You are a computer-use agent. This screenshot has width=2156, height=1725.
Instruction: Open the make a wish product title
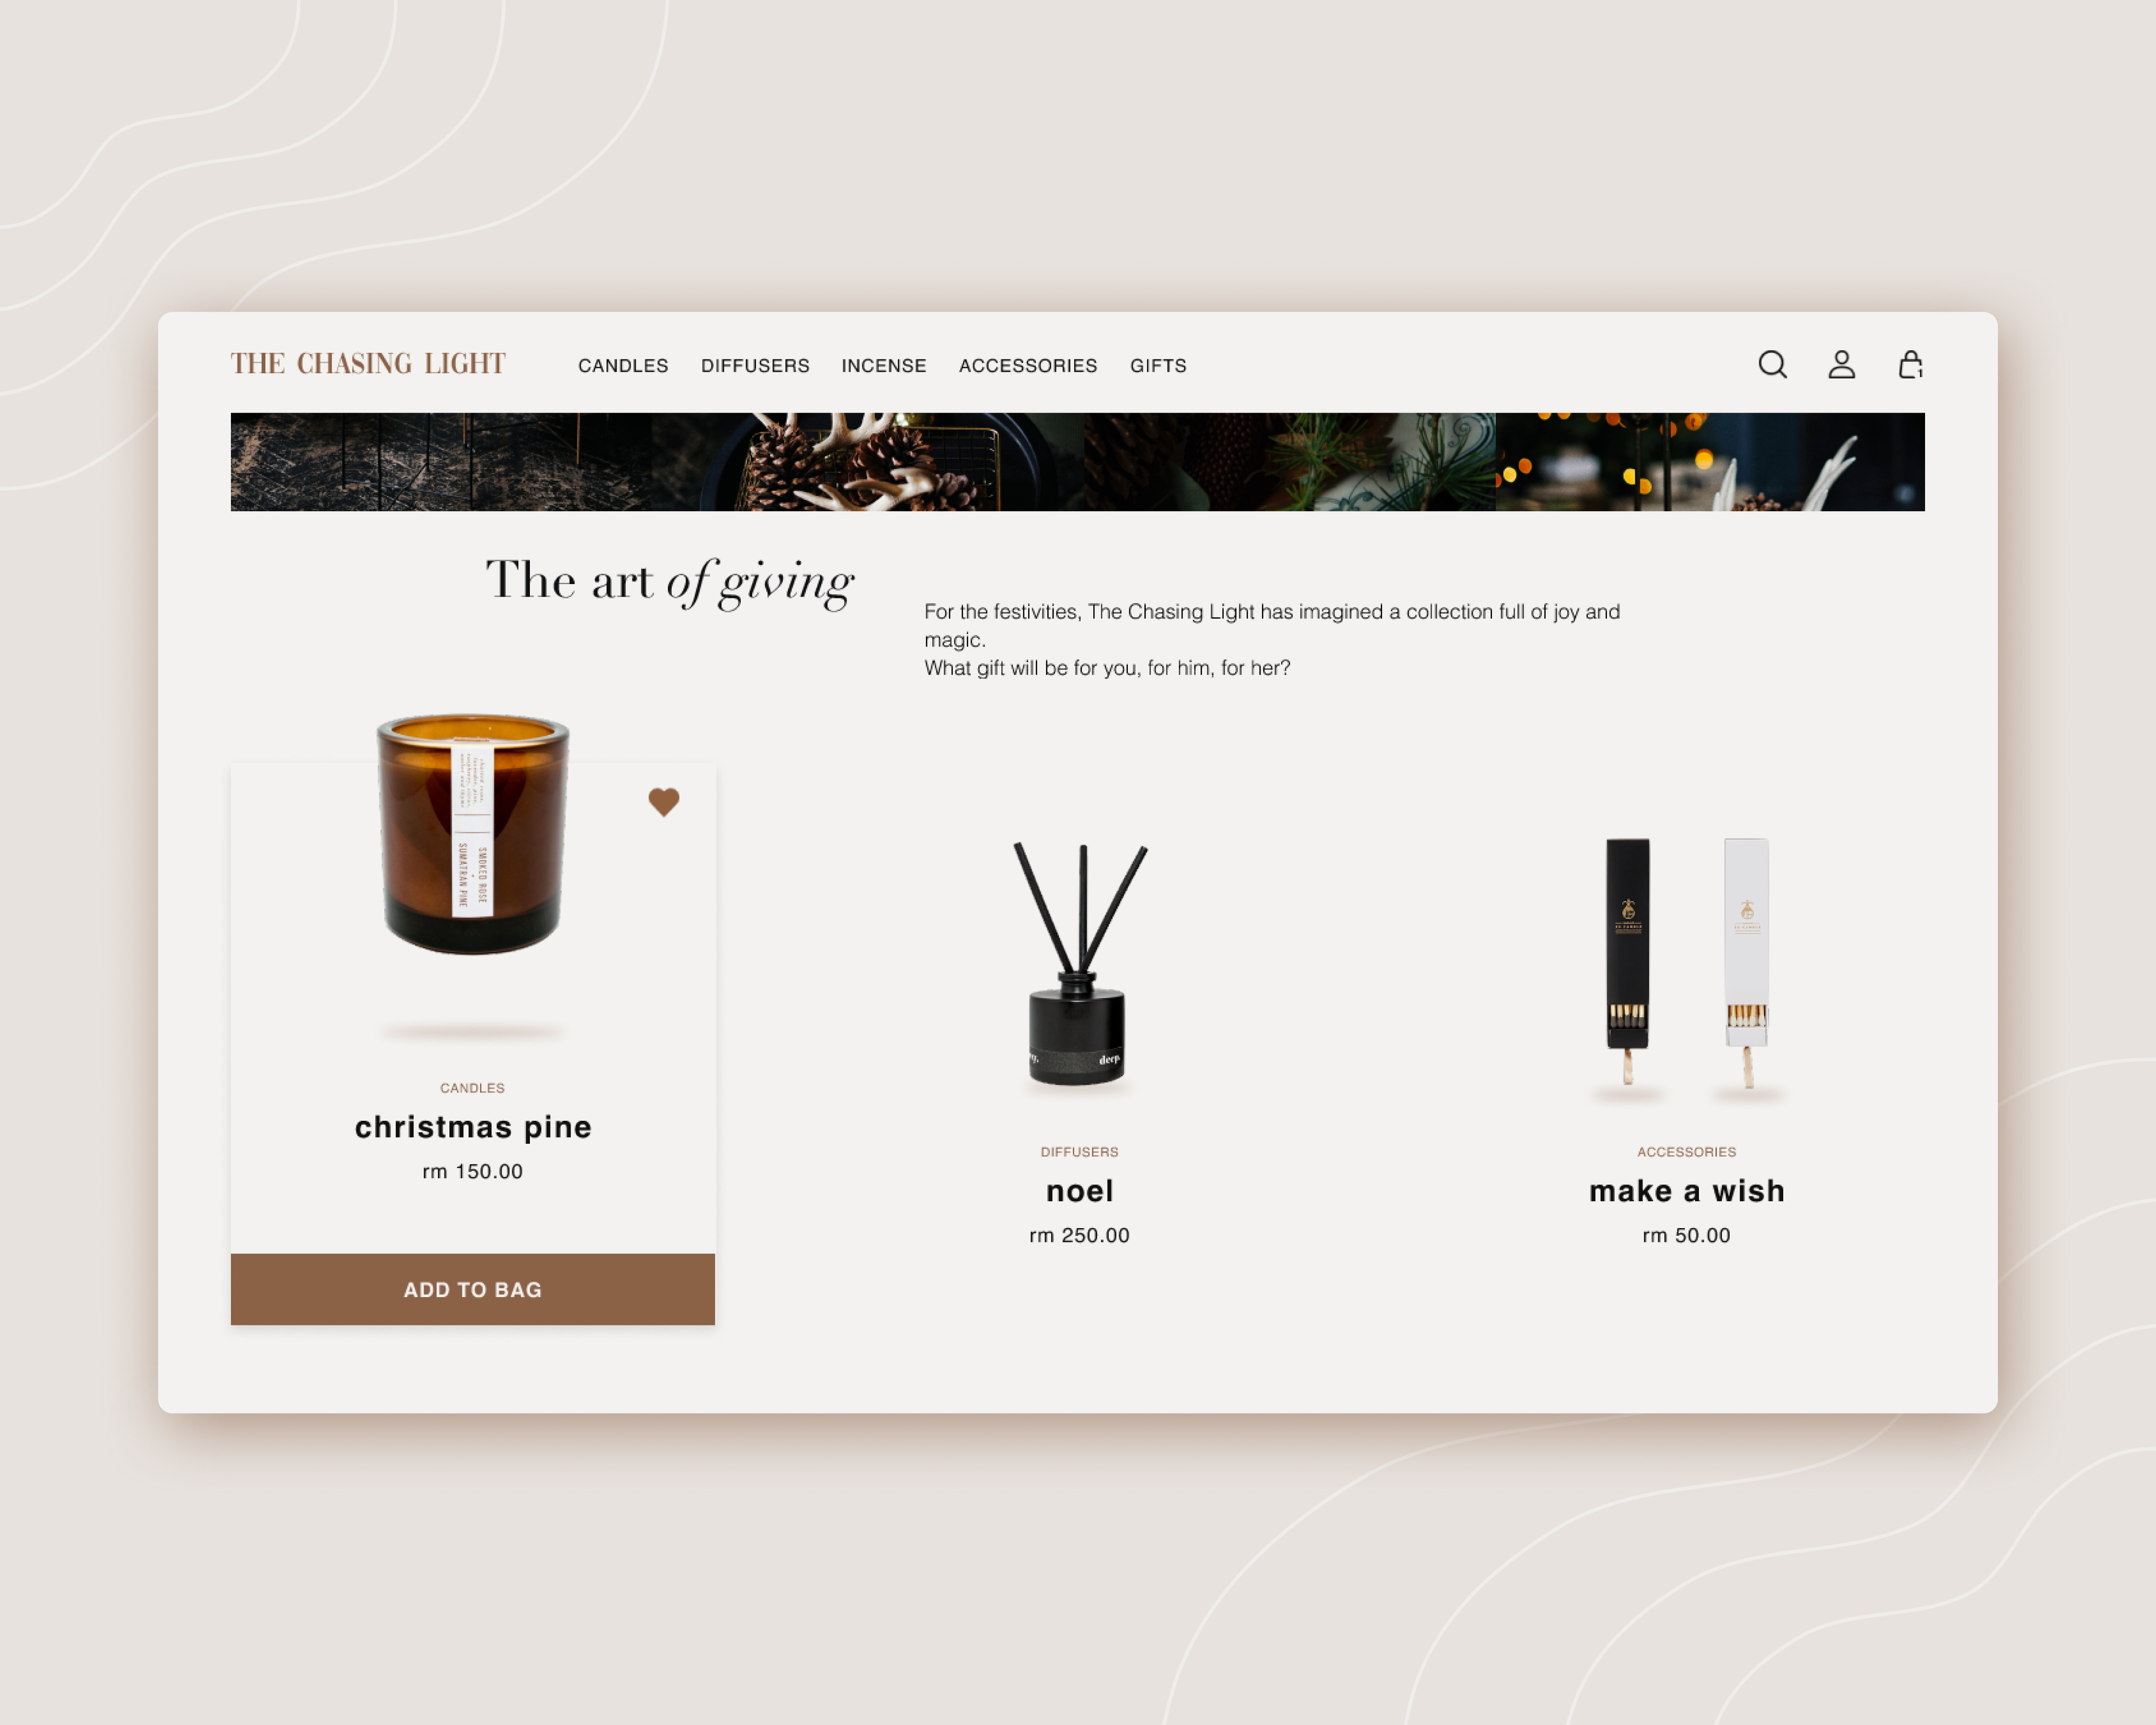[x=1687, y=1191]
